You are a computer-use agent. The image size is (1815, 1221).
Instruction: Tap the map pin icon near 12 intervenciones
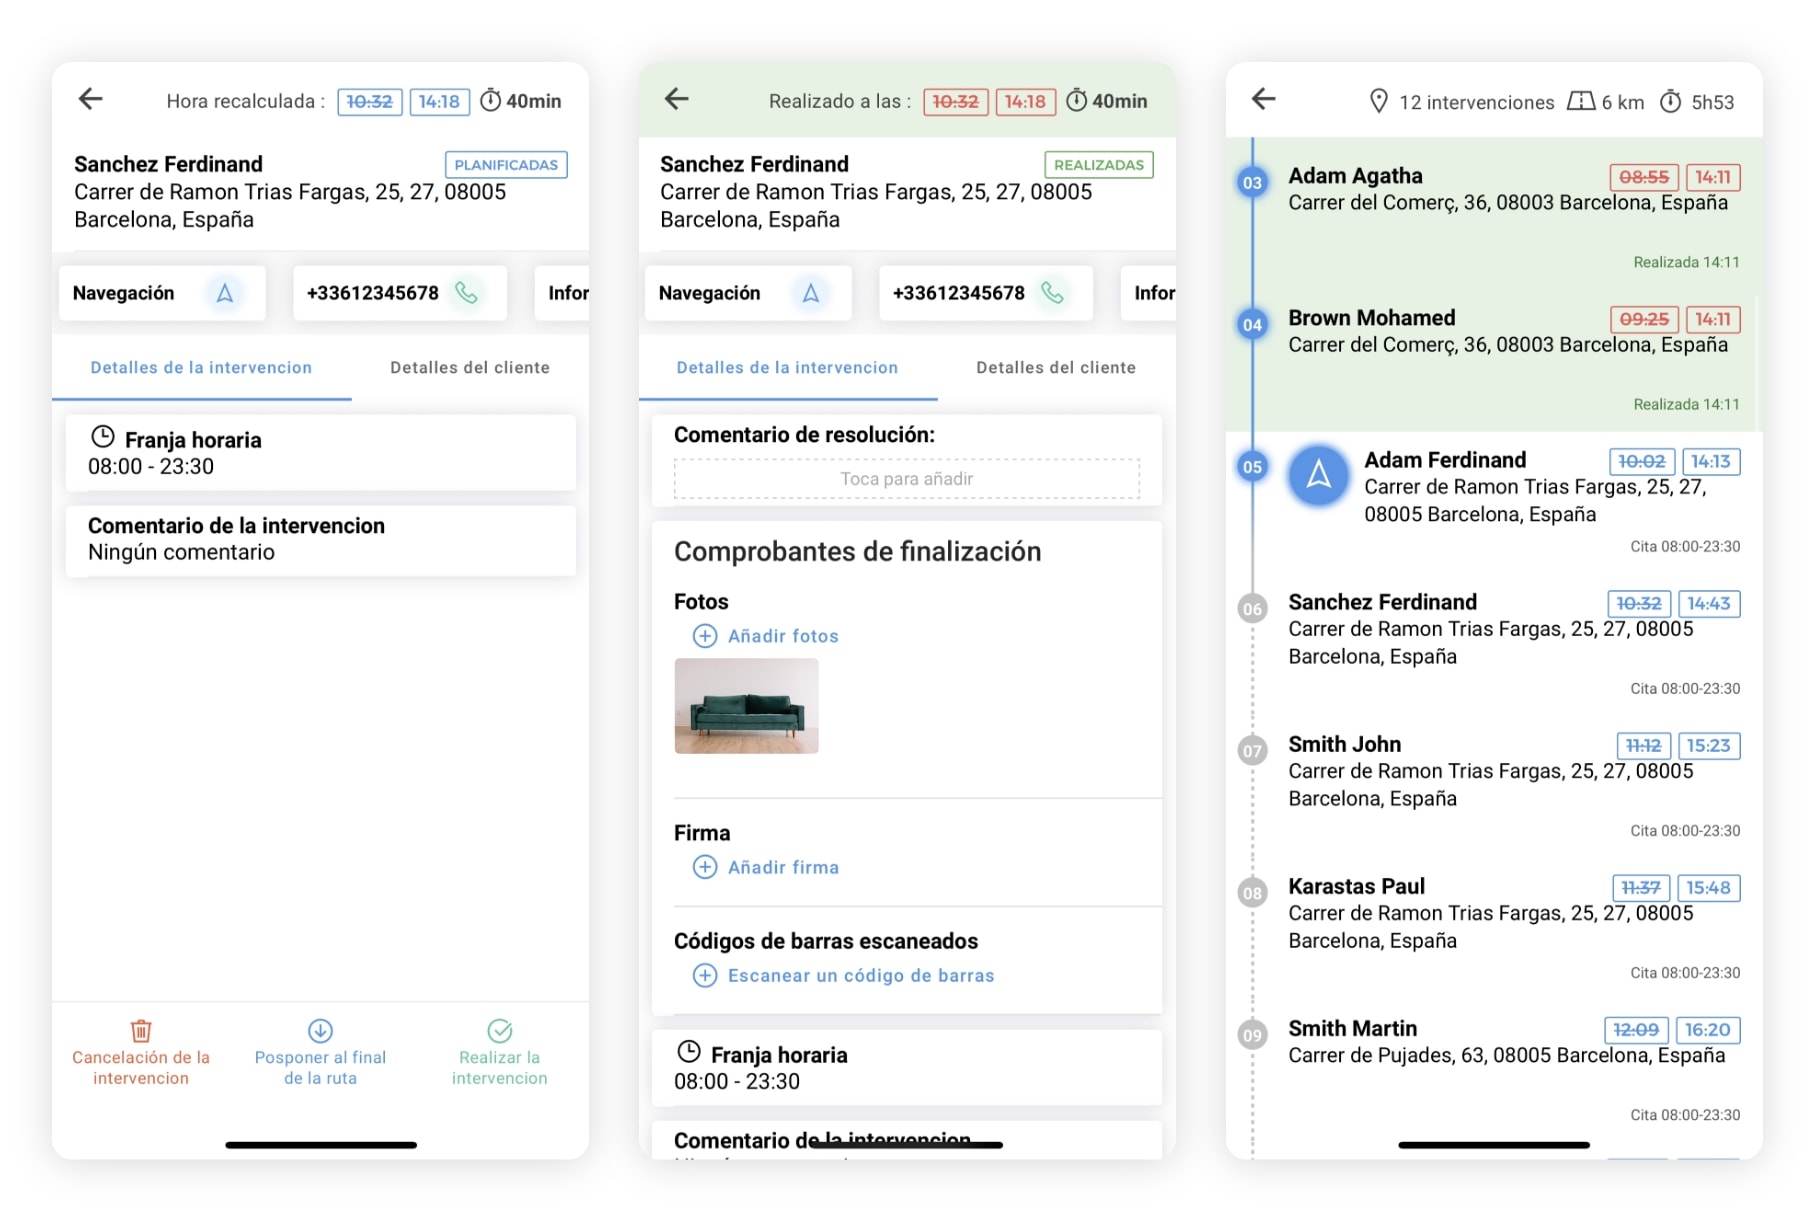click(x=1380, y=102)
